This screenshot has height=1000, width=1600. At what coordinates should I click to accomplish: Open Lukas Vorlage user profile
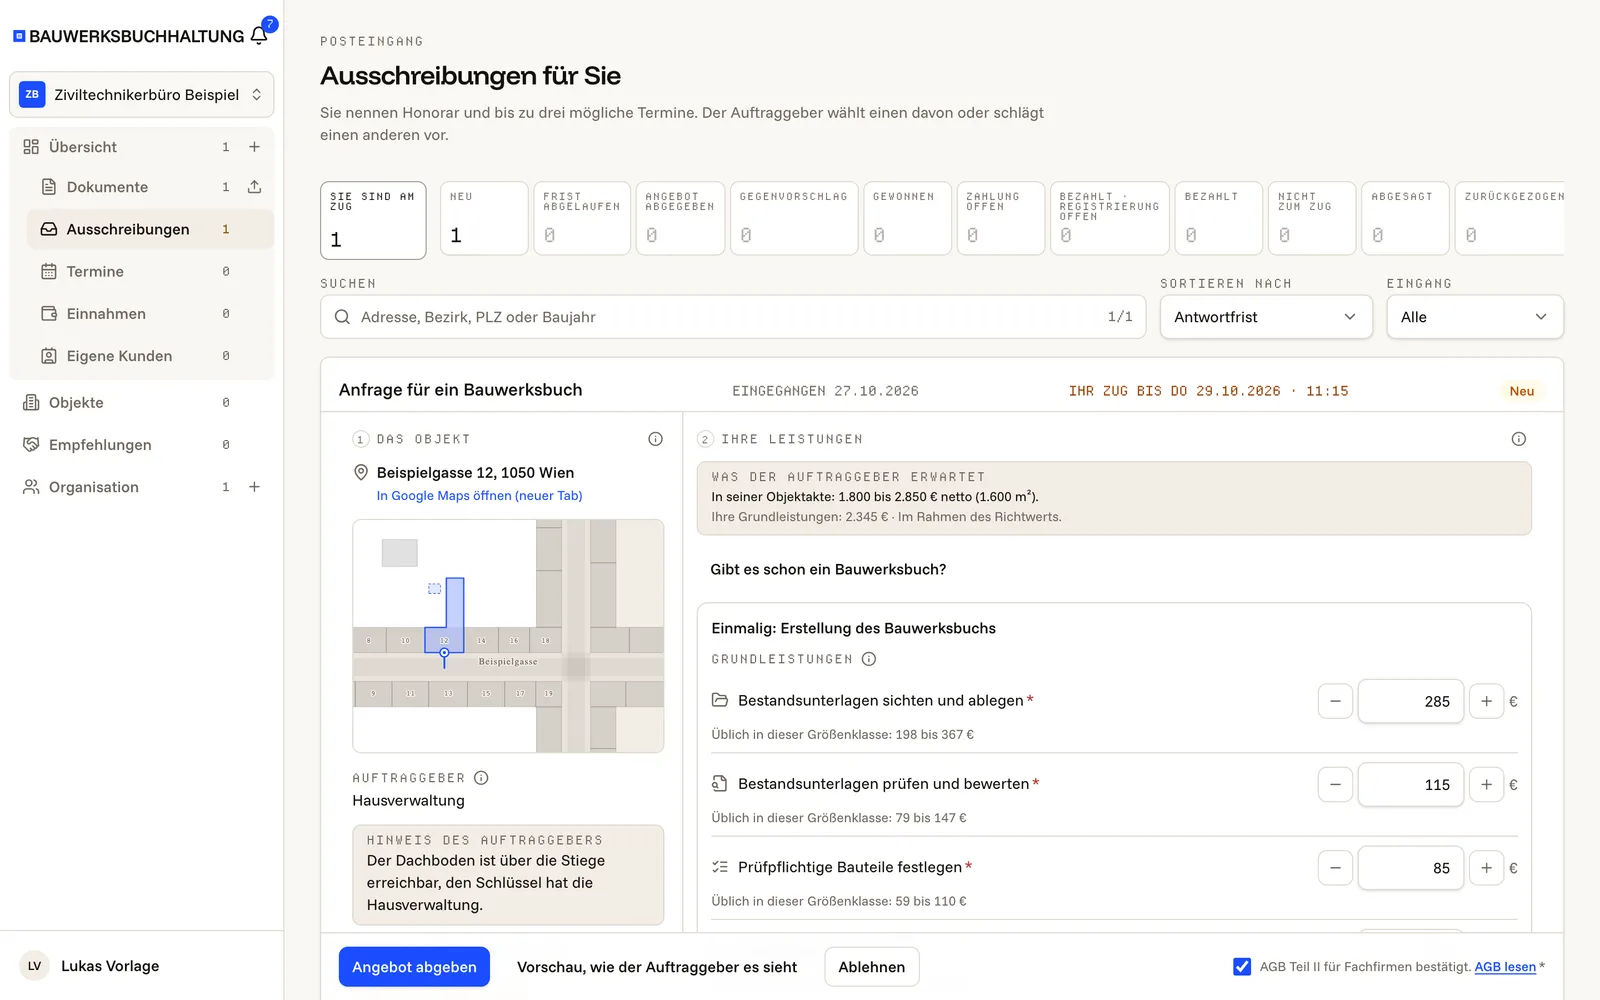coord(142,966)
